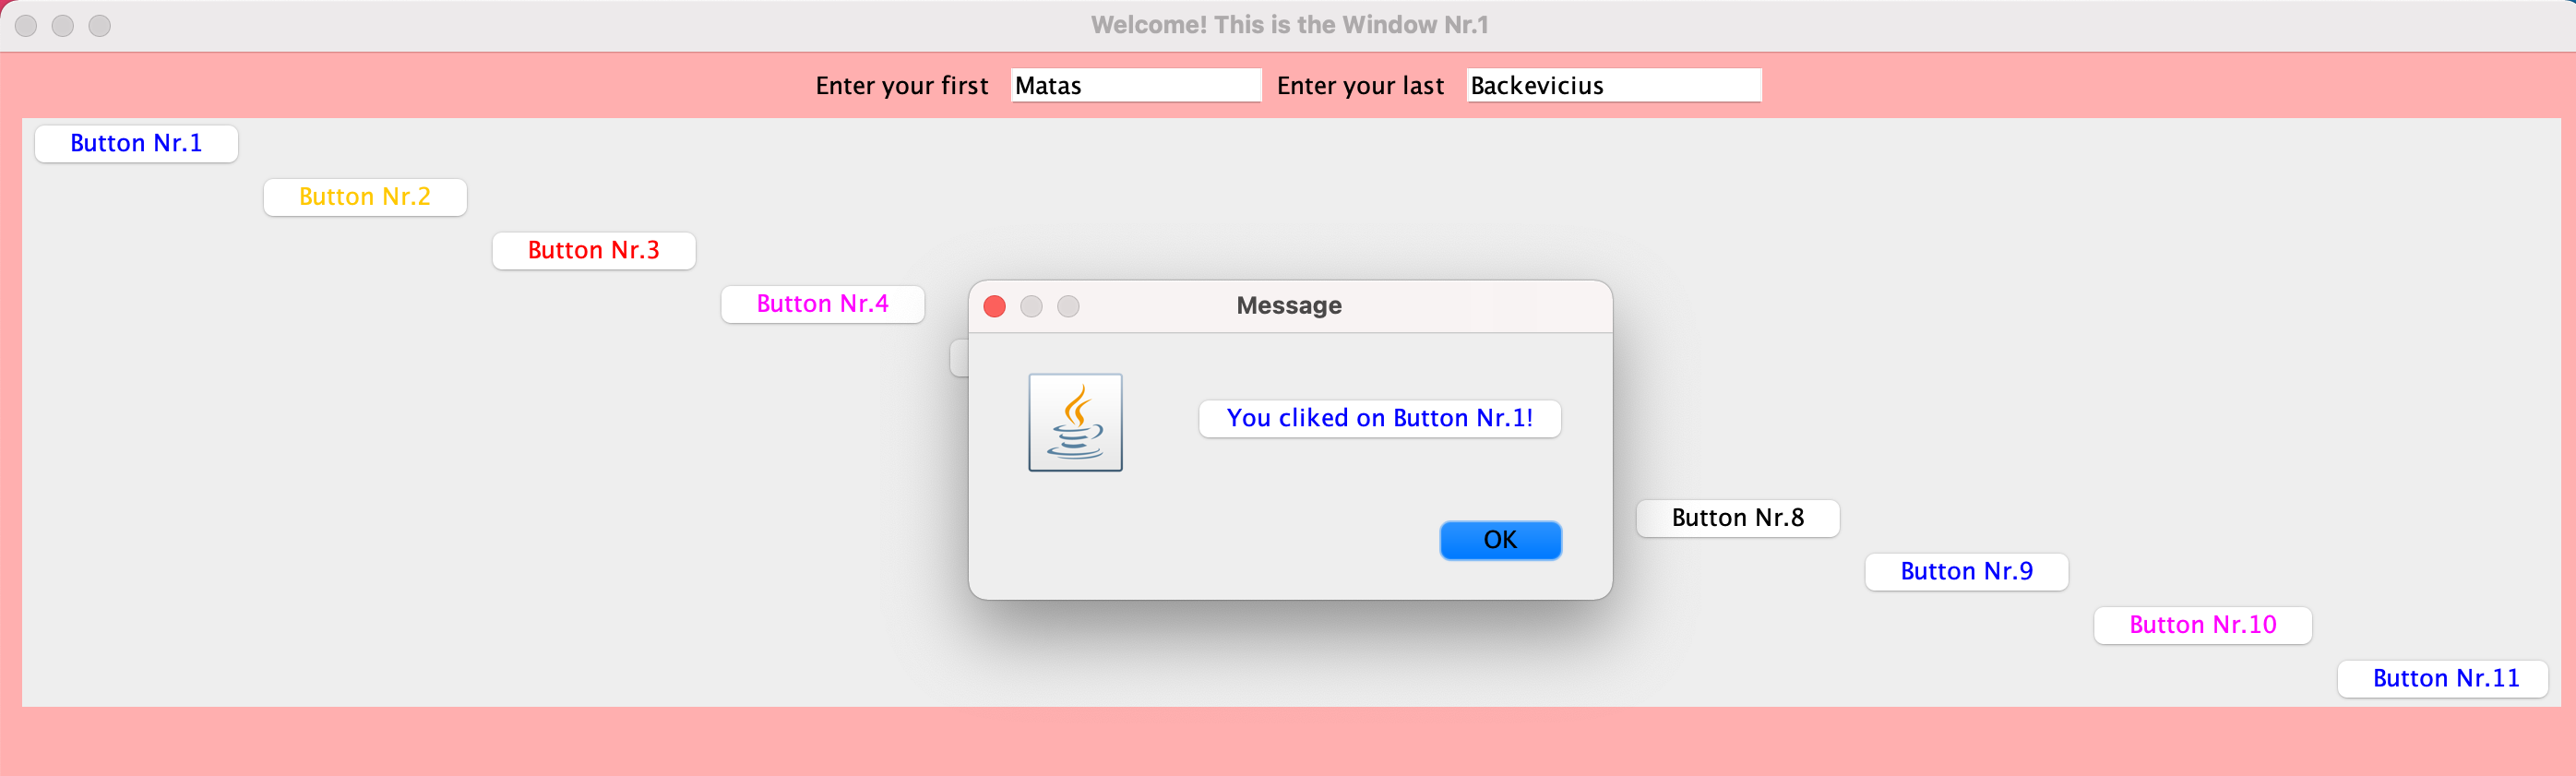Choose magenta Button Nr.4
This screenshot has width=2576, height=776.
[822, 304]
